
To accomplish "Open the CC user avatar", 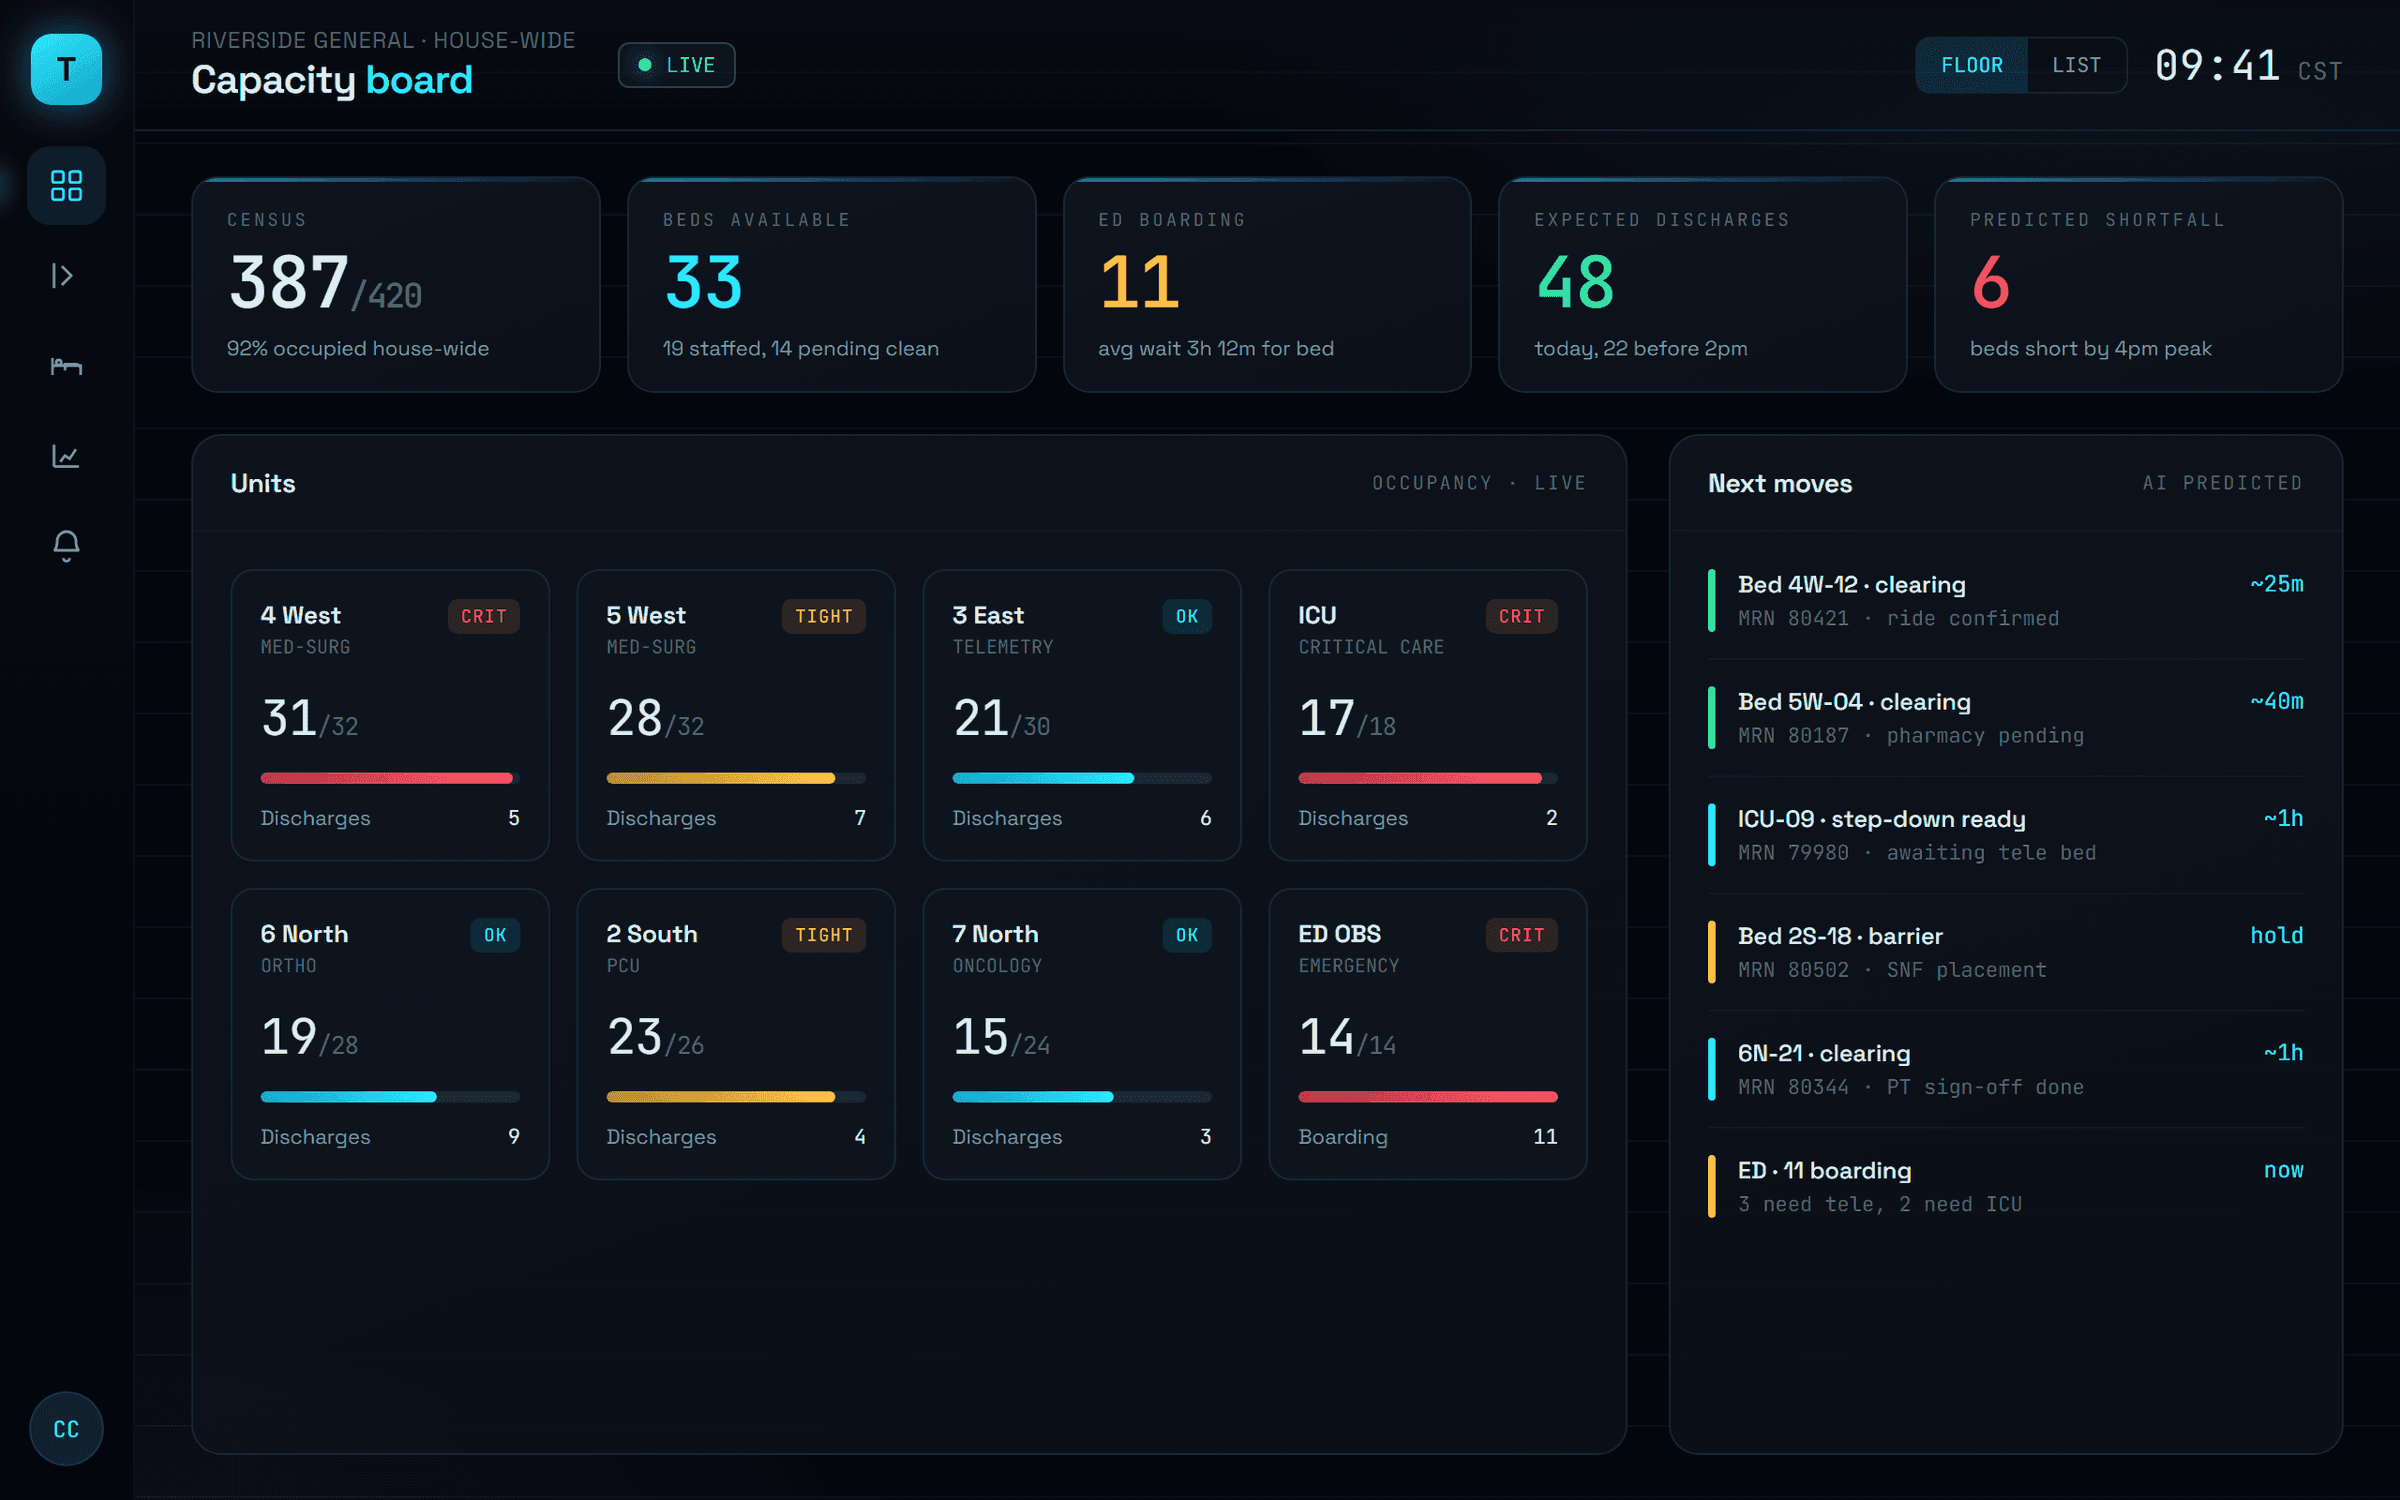I will pyautogui.click(x=66, y=1428).
